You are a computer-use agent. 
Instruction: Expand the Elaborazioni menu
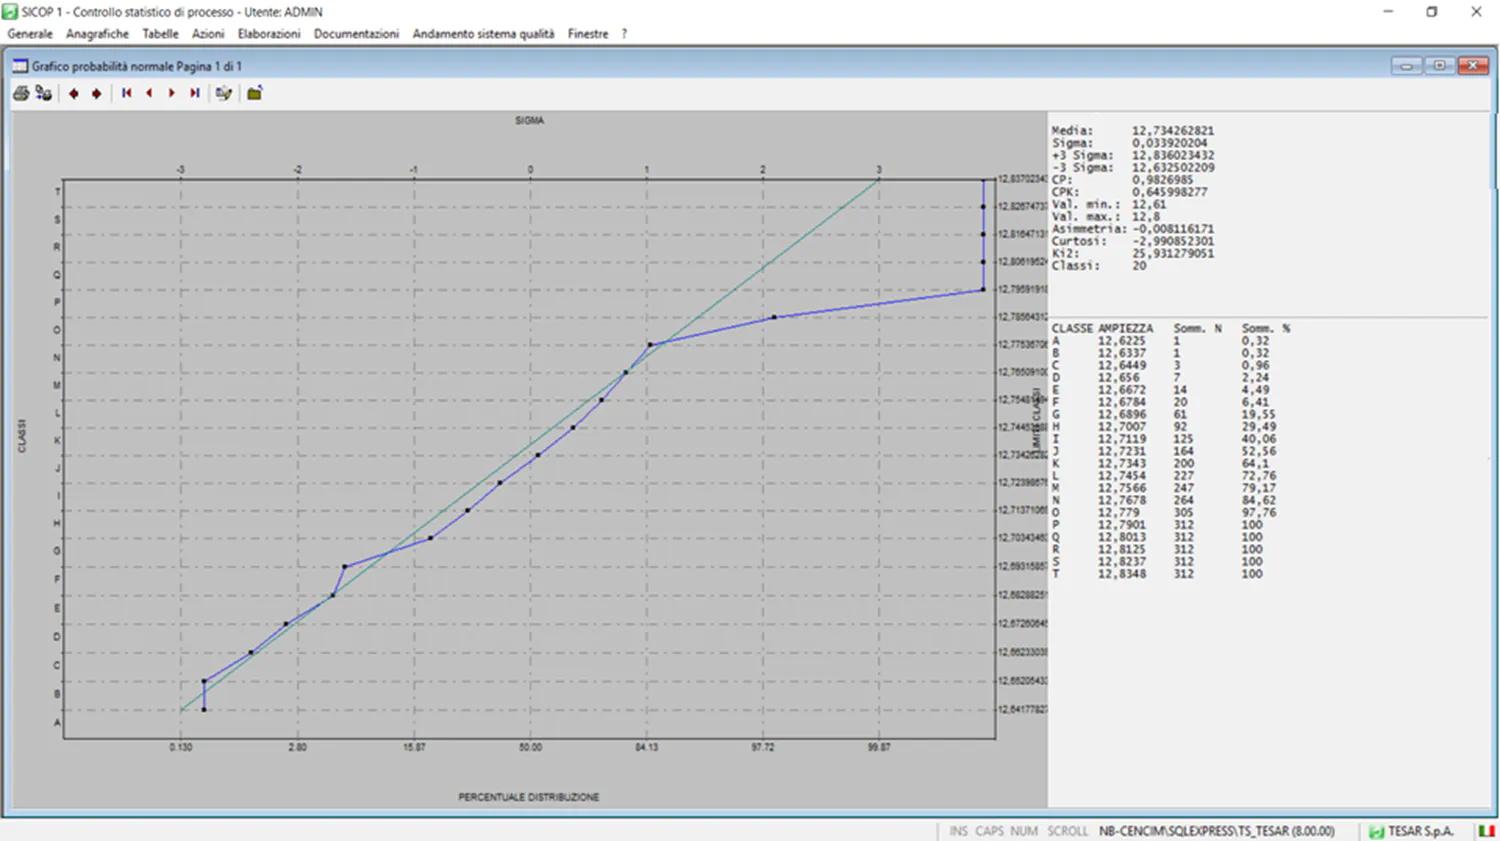coord(268,34)
